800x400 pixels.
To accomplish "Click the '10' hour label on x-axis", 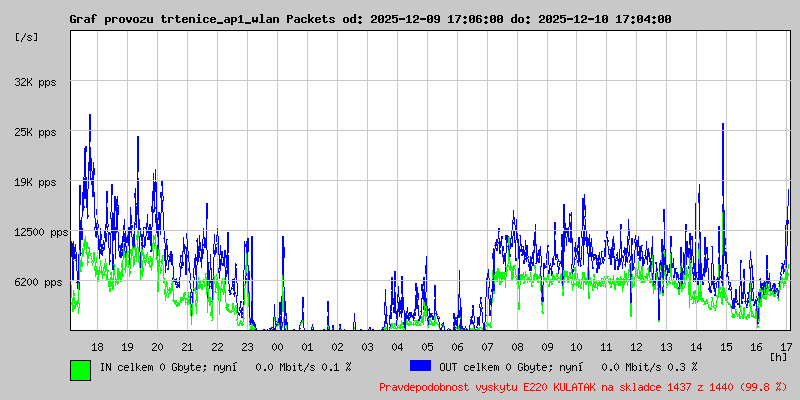I will pyautogui.click(x=577, y=347).
